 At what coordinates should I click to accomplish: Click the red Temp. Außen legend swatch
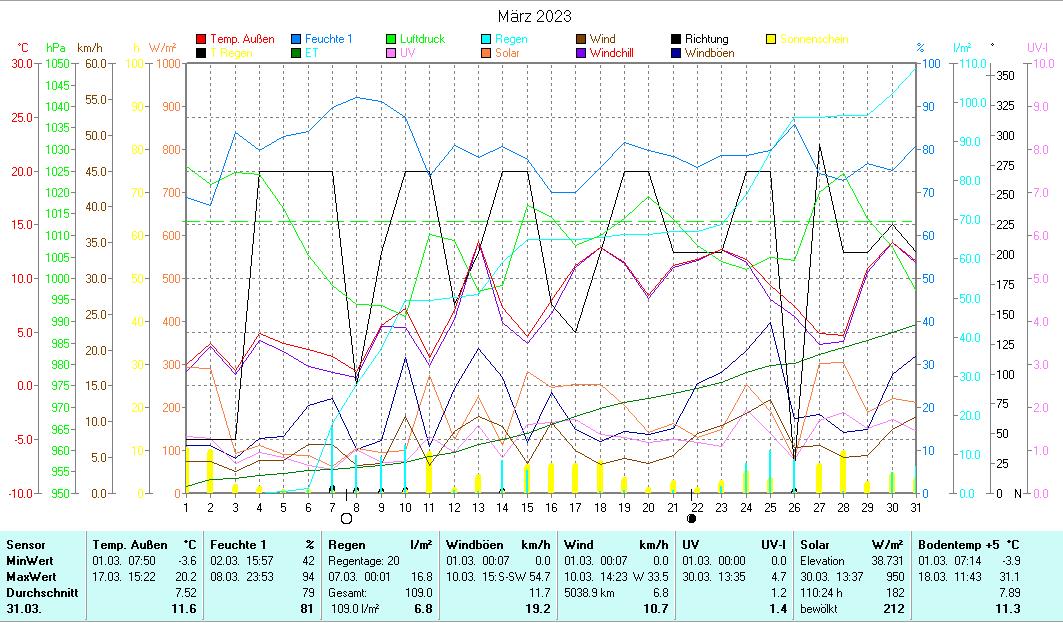202,40
